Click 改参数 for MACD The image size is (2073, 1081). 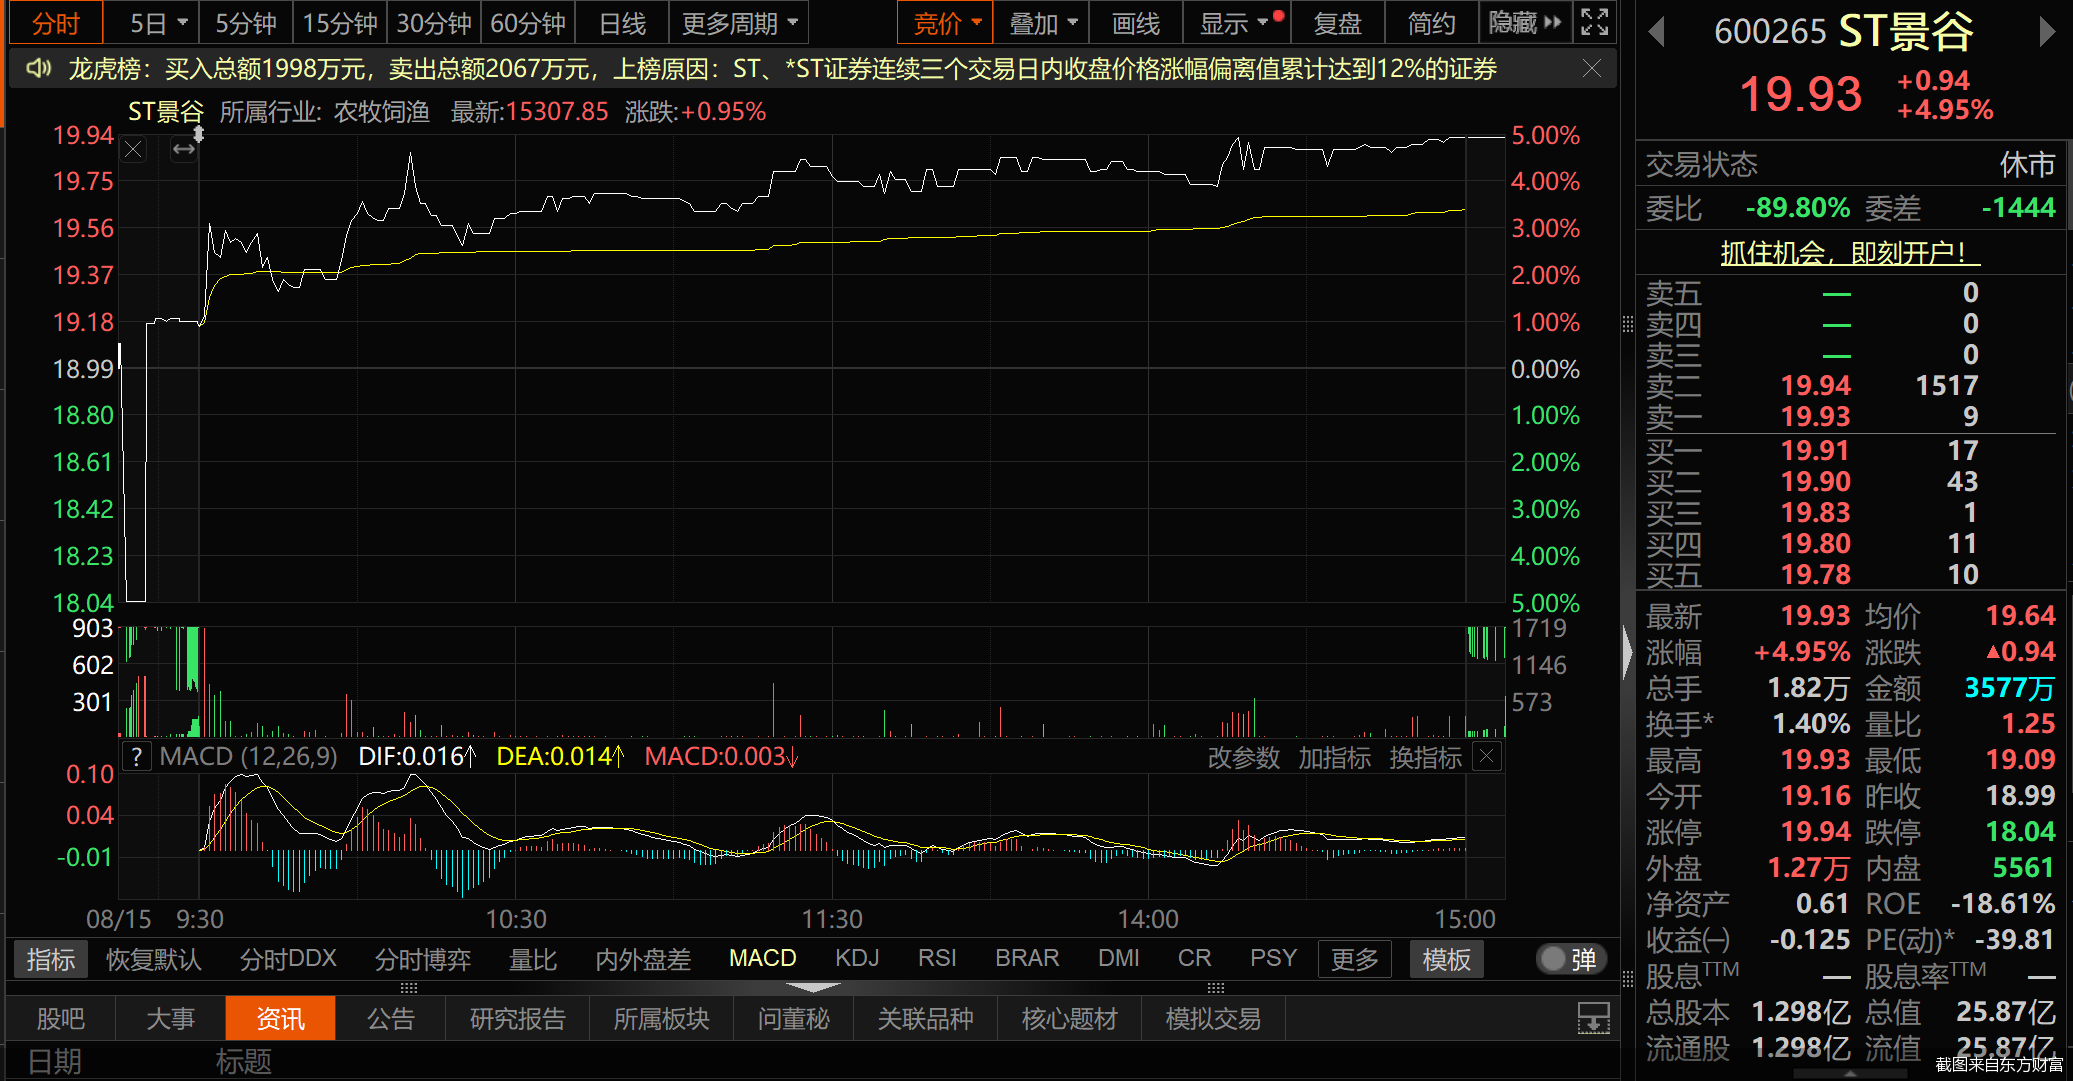point(1244,758)
